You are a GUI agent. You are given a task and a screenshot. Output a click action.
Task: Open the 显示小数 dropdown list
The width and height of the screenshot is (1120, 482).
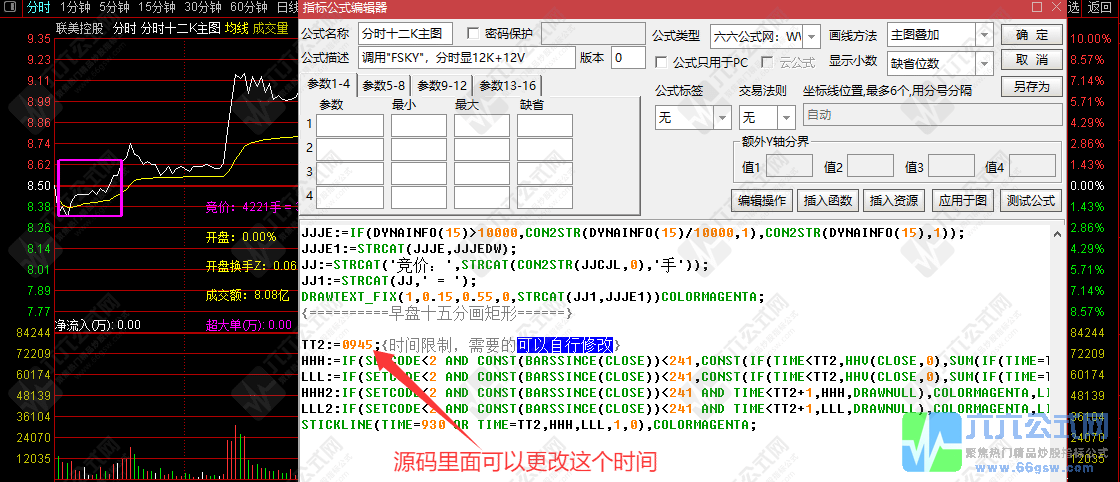[984, 62]
